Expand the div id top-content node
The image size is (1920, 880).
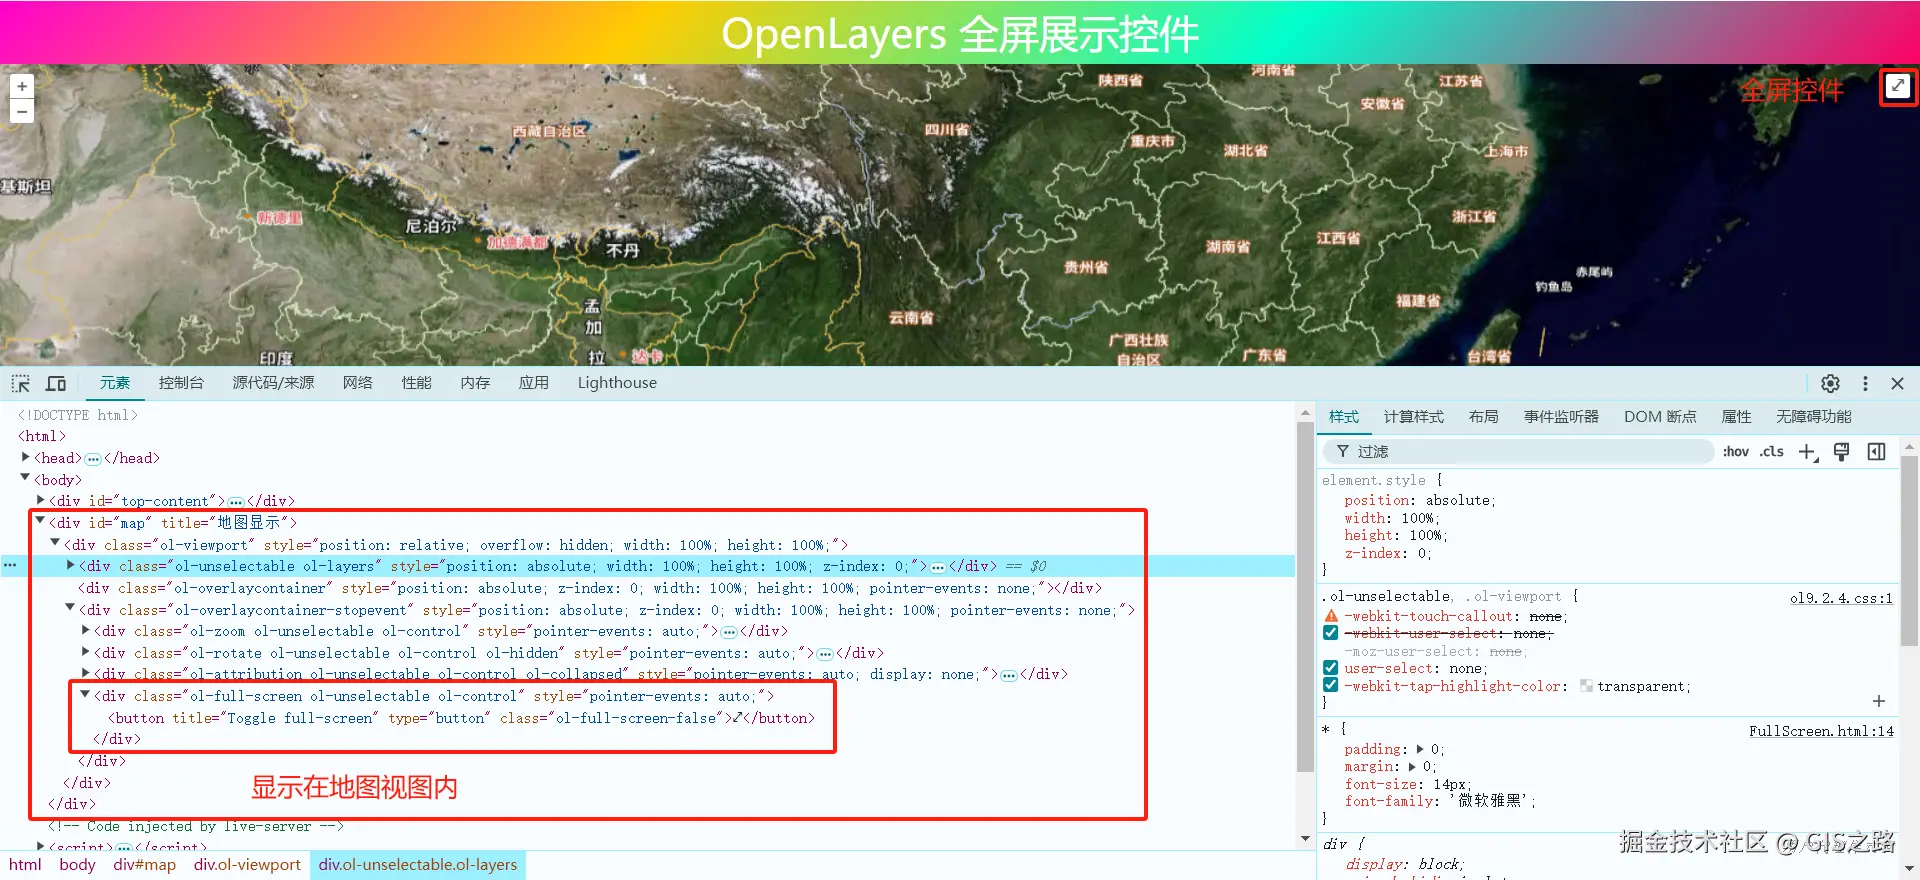pyautogui.click(x=41, y=500)
